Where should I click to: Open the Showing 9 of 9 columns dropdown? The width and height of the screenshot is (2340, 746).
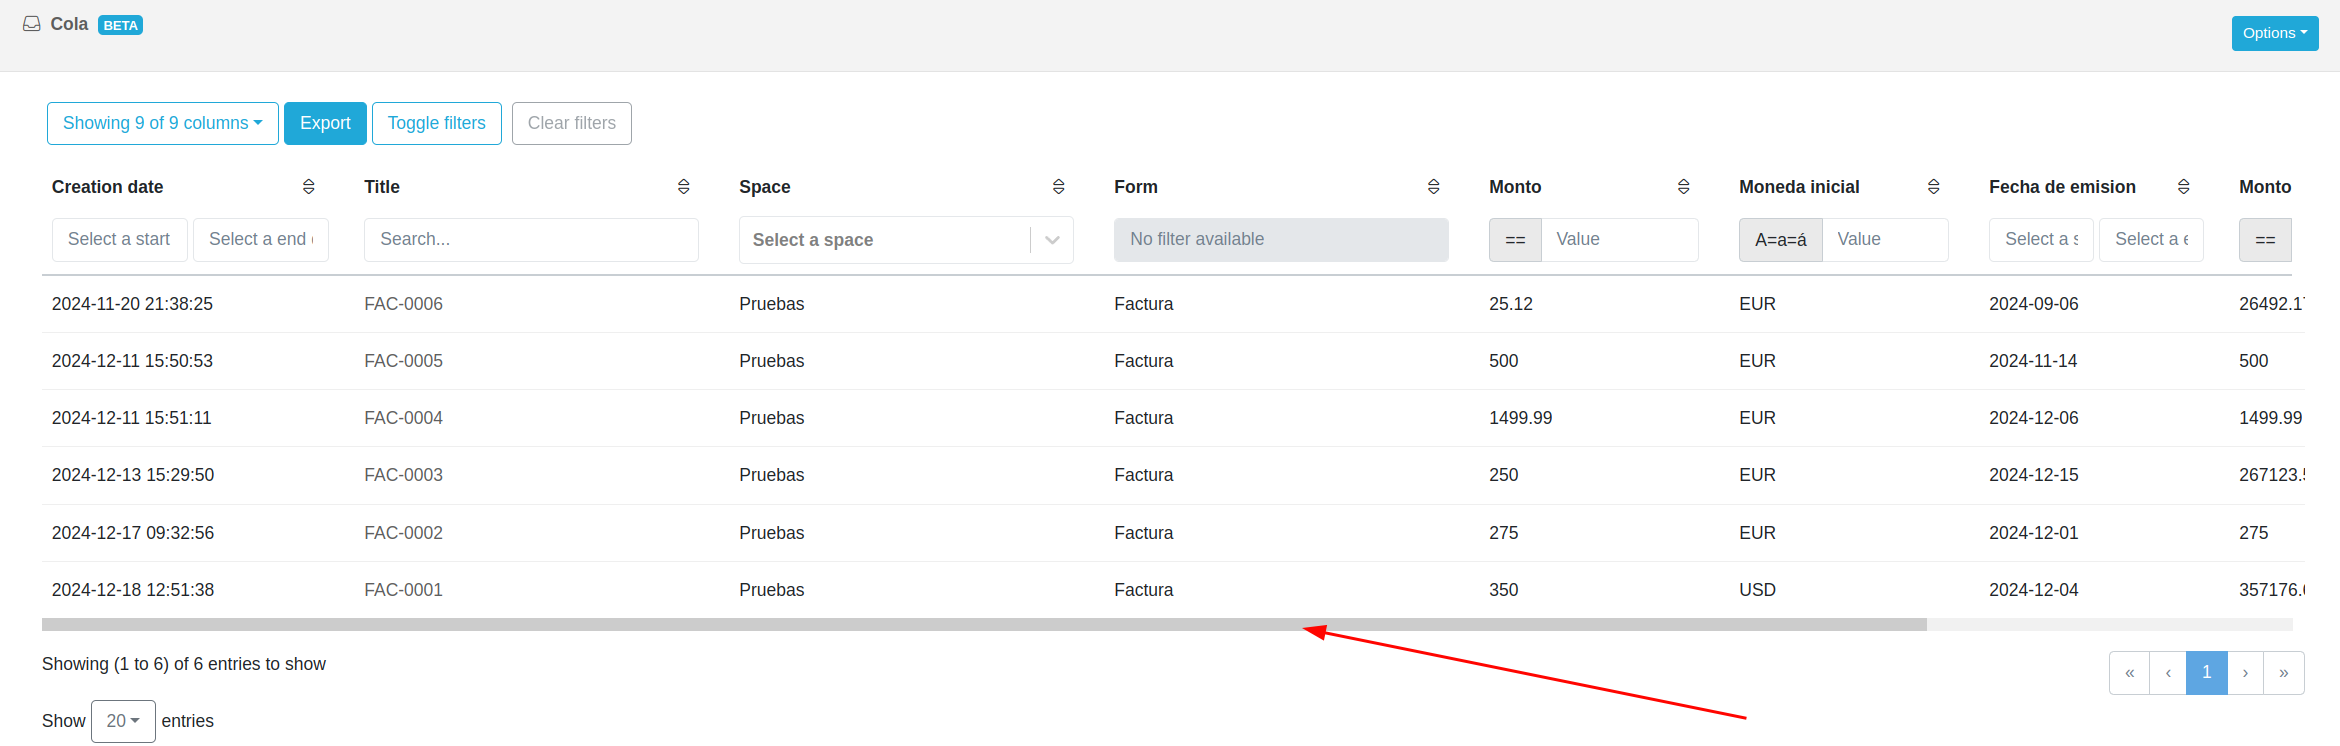point(162,123)
